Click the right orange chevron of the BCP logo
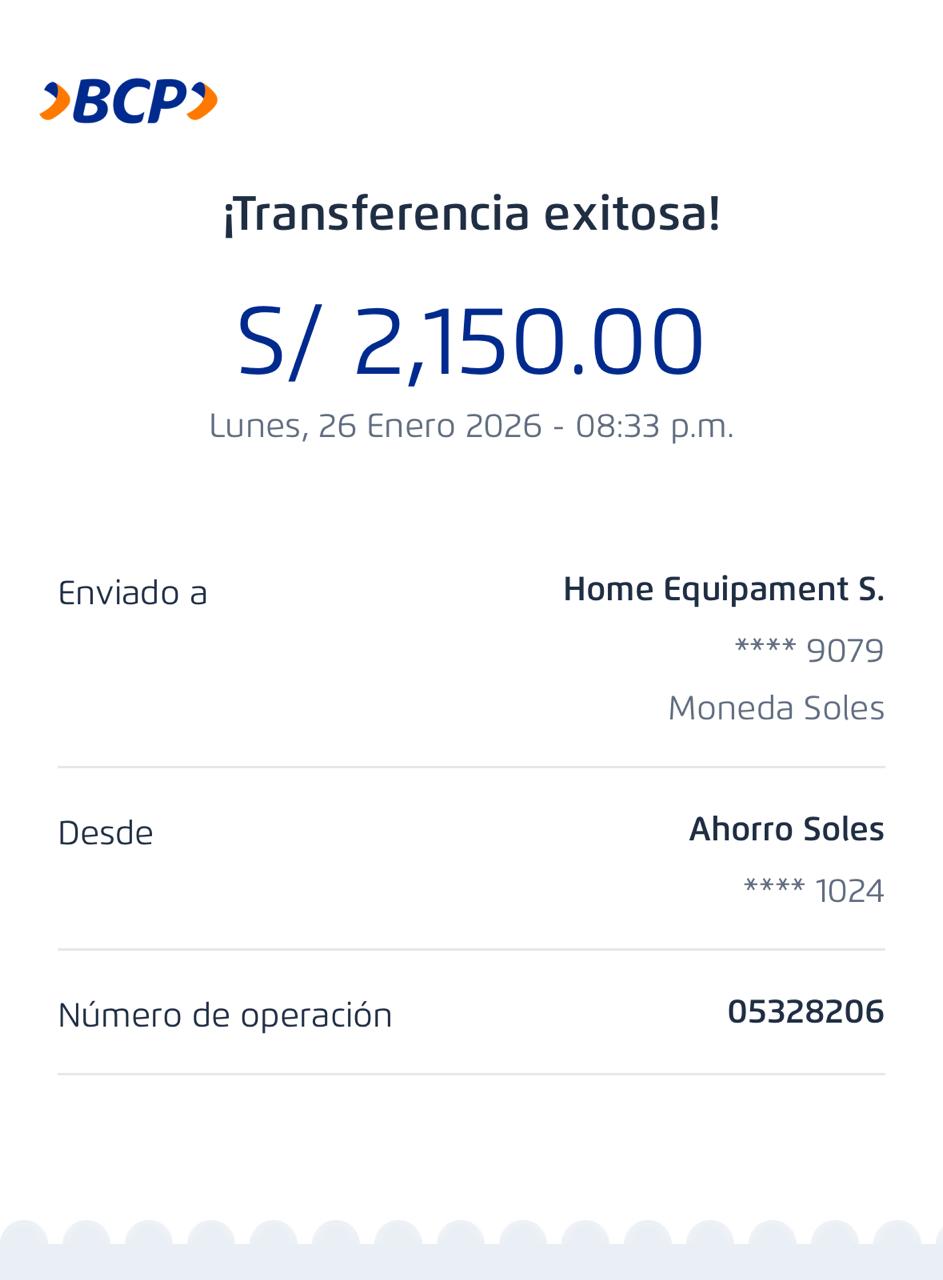Image resolution: width=943 pixels, height=1280 pixels. [203, 102]
